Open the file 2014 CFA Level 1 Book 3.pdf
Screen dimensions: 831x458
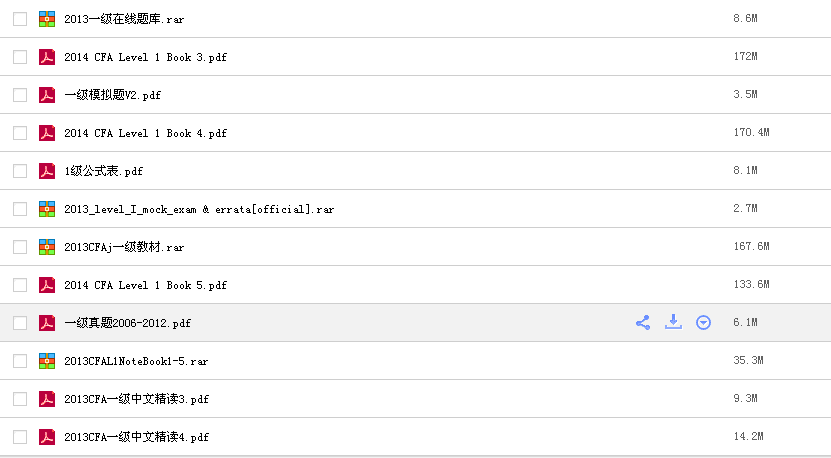click(x=145, y=57)
